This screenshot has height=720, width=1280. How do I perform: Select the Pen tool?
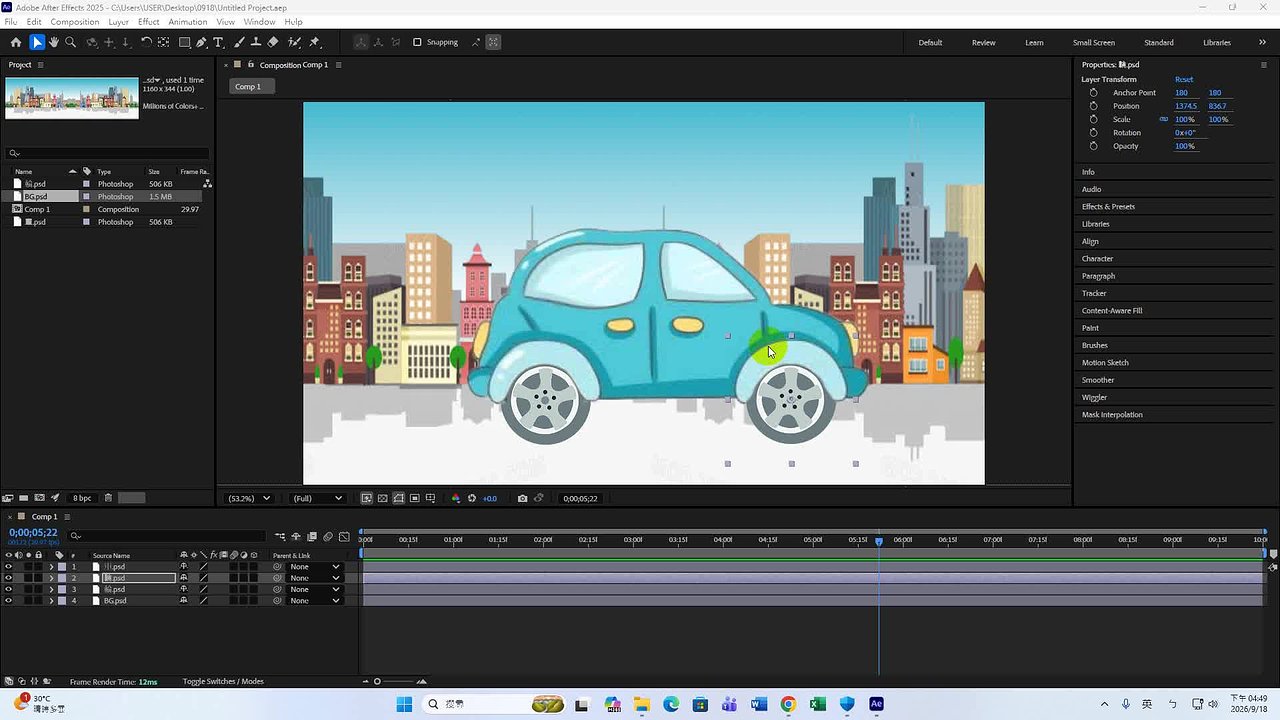pyautogui.click(x=202, y=42)
